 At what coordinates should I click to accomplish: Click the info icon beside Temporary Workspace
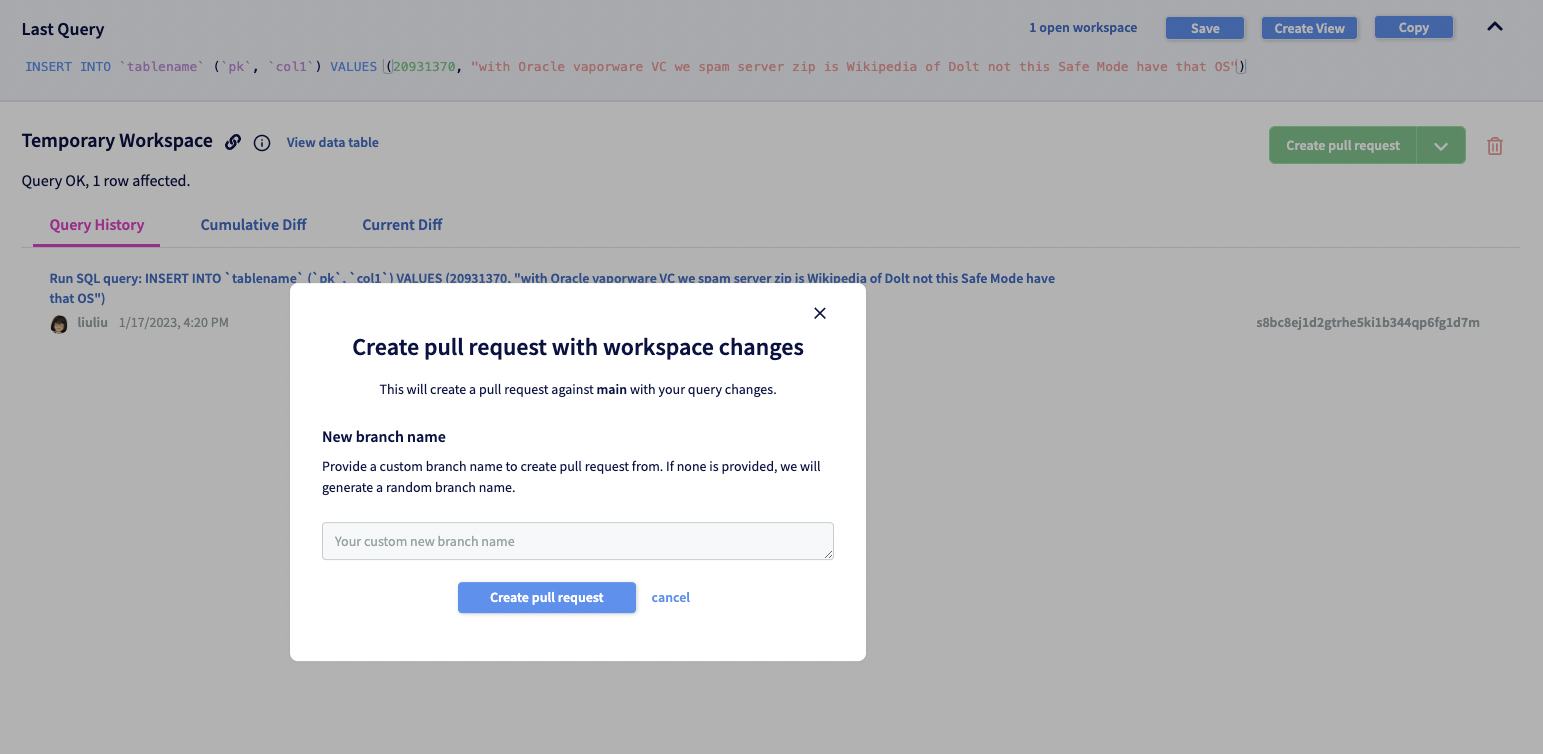click(x=261, y=143)
